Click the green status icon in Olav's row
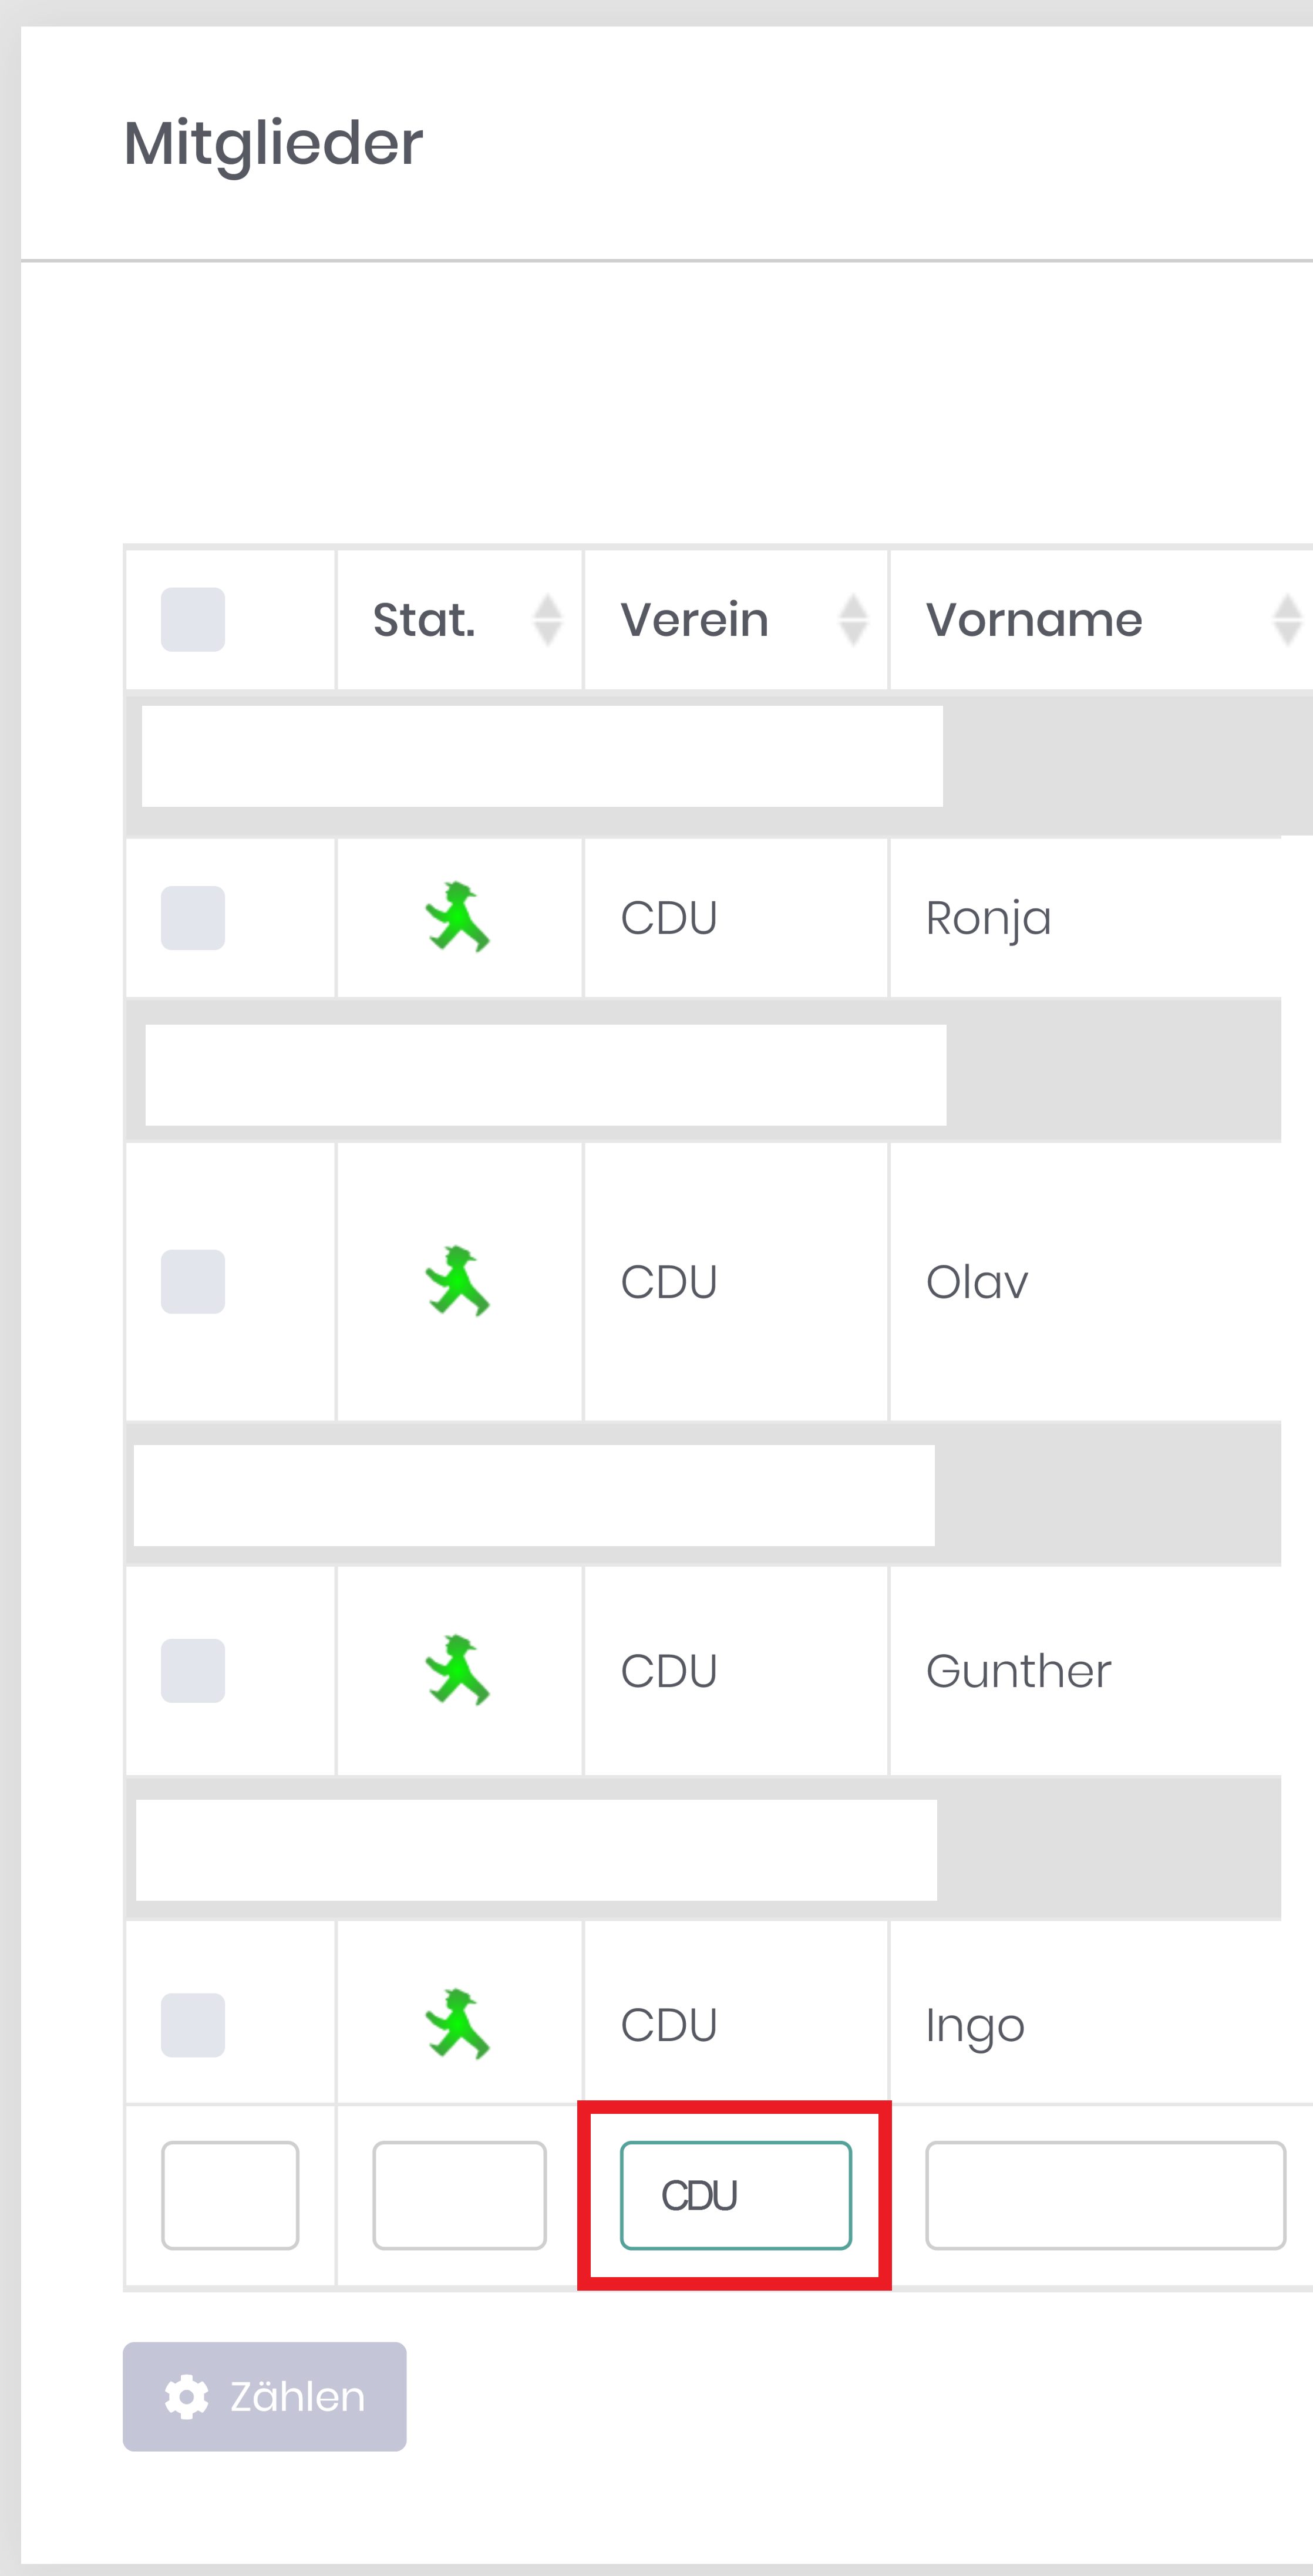The image size is (1313, 2576). tap(457, 1281)
